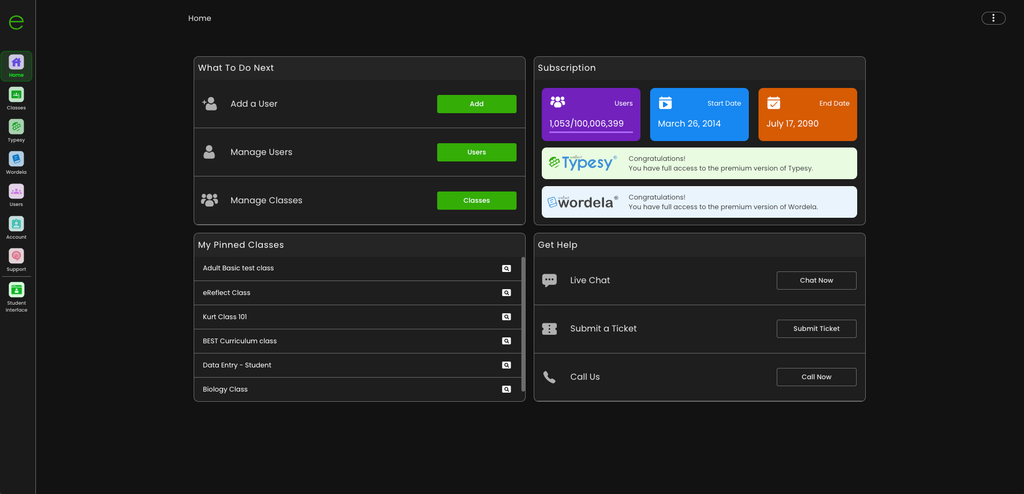
Task: Open Wordela in sidebar
Action: point(16,163)
